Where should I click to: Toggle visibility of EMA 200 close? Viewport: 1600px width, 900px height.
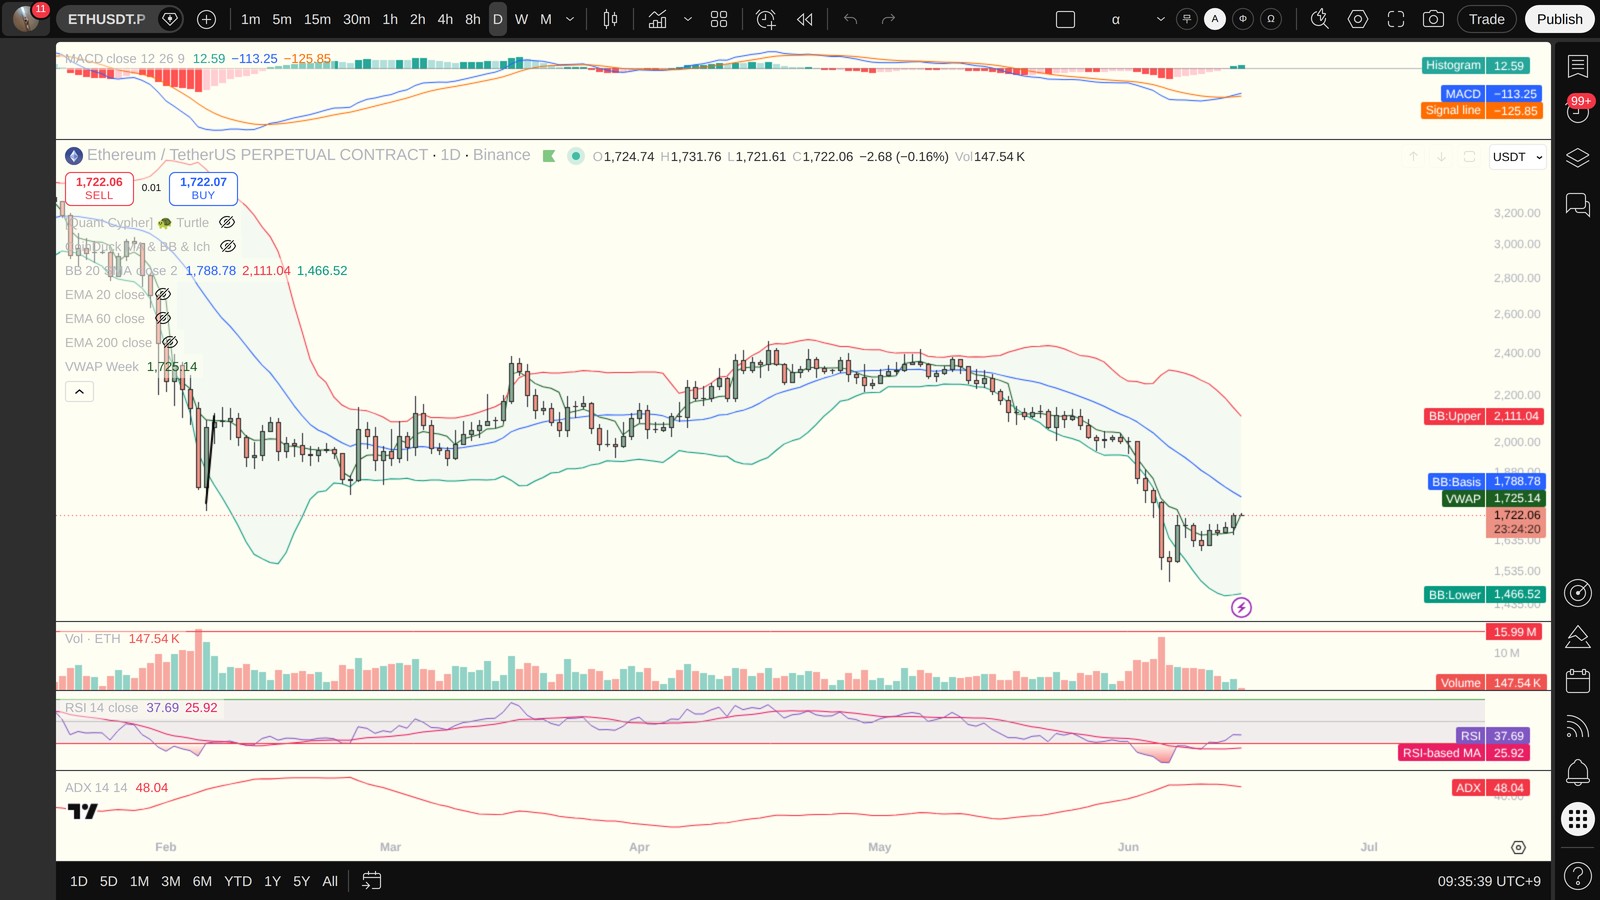(170, 343)
